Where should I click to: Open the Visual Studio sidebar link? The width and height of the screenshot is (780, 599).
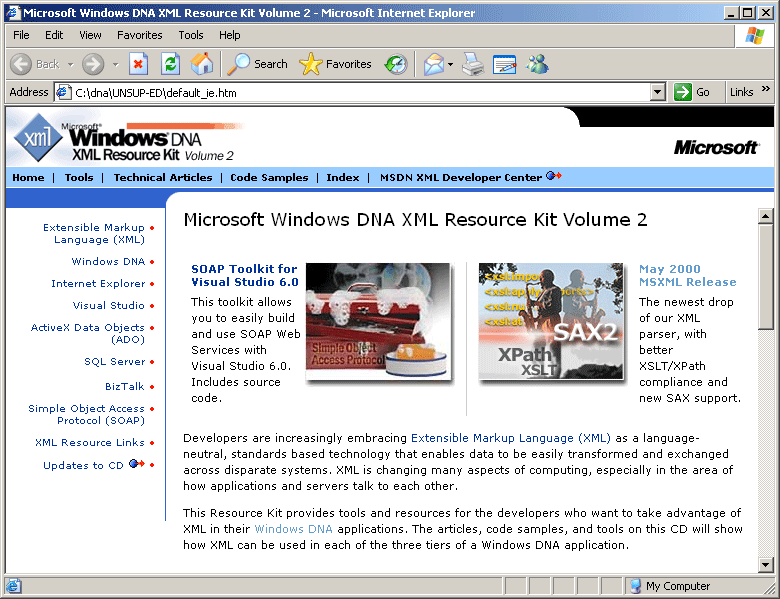click(109, 305)
